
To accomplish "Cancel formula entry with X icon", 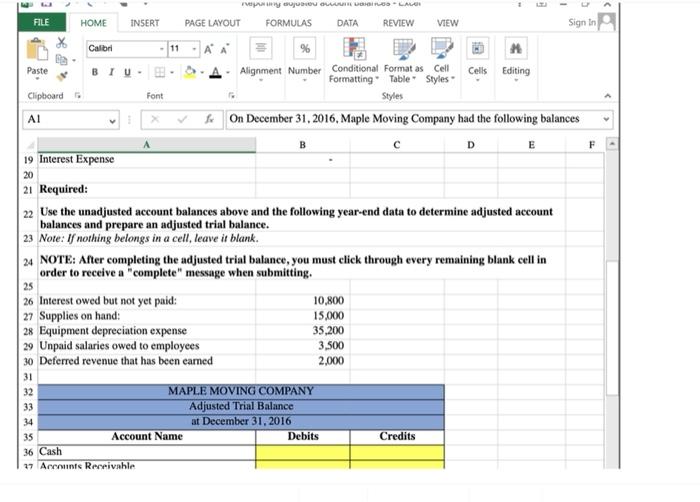I will (x=155, y=119).
